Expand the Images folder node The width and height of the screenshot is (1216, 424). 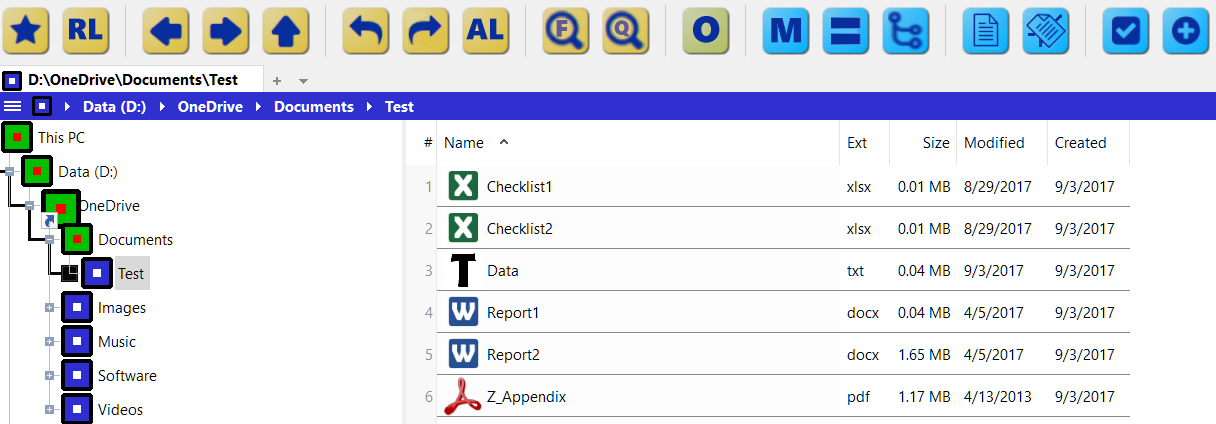pyautogui.click(x=49, y=308)
